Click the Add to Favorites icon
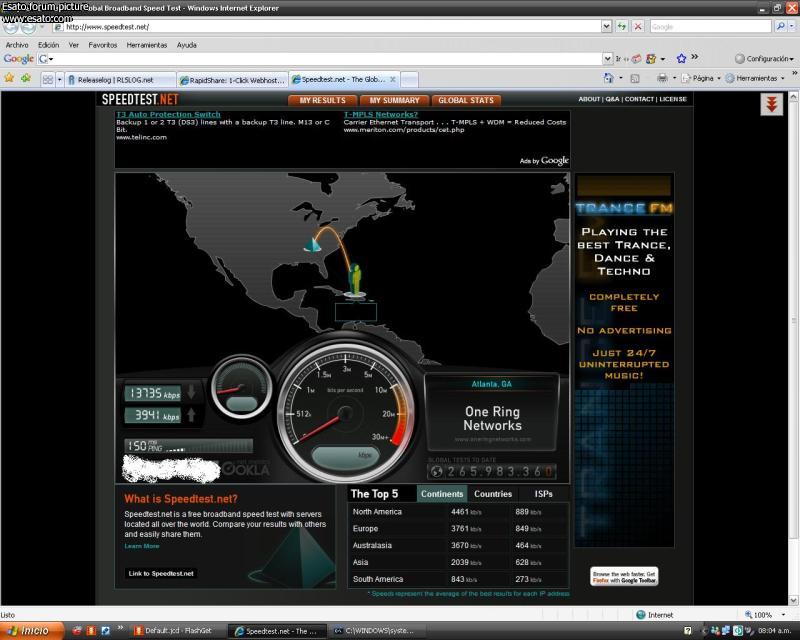 tap(26, 79)
